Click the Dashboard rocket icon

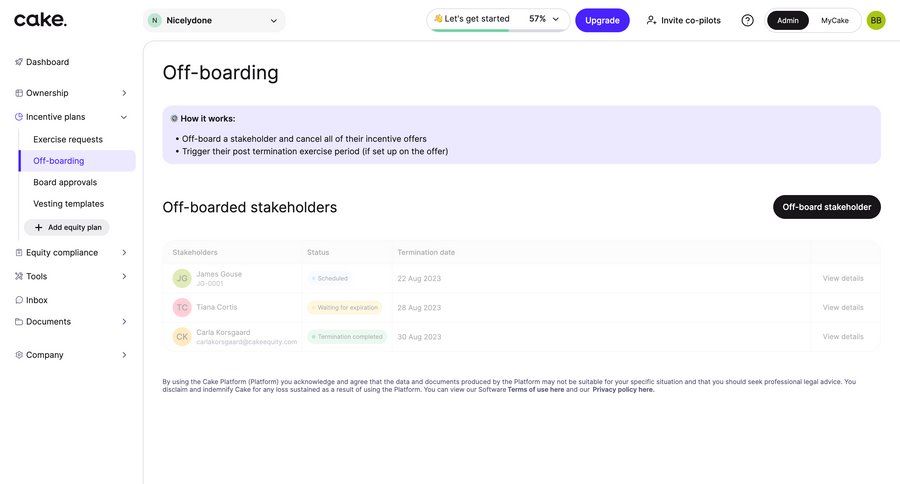point(19,62)
